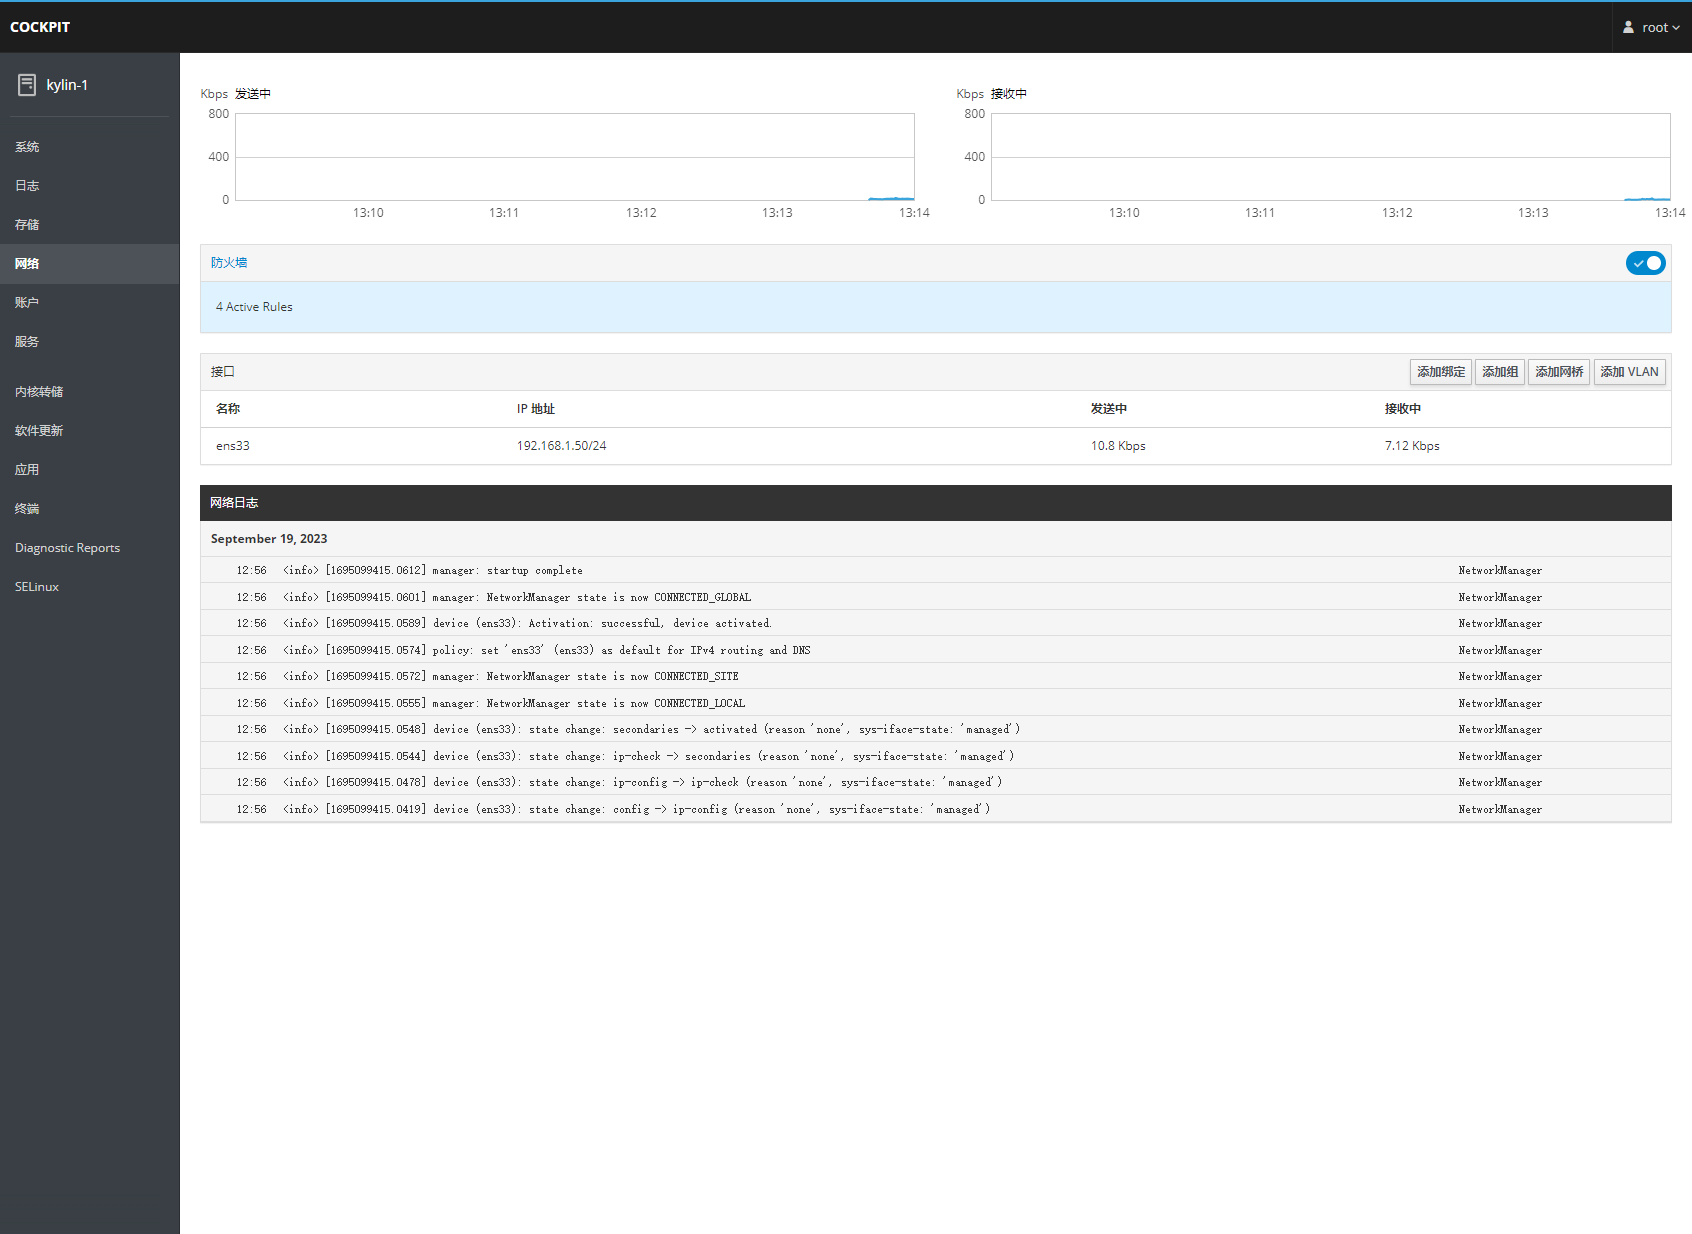Click the 添加网桥 button
The height and width of the screenshot is (1234, 1692).
(1559, 372)
